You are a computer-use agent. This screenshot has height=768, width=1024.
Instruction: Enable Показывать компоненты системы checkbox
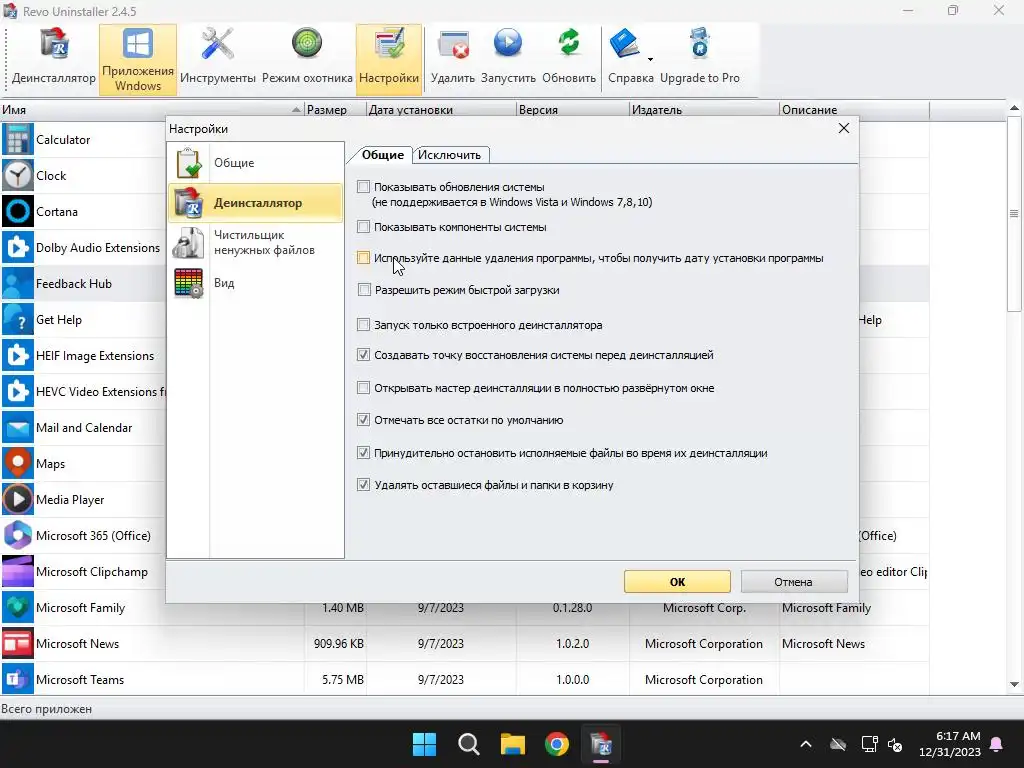click(x=364, y=227)
